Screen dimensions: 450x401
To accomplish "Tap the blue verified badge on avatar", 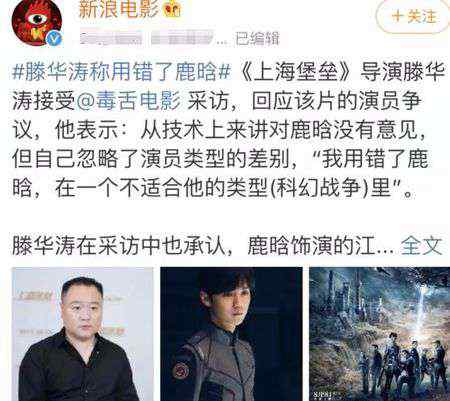I will tap(54, 38).
